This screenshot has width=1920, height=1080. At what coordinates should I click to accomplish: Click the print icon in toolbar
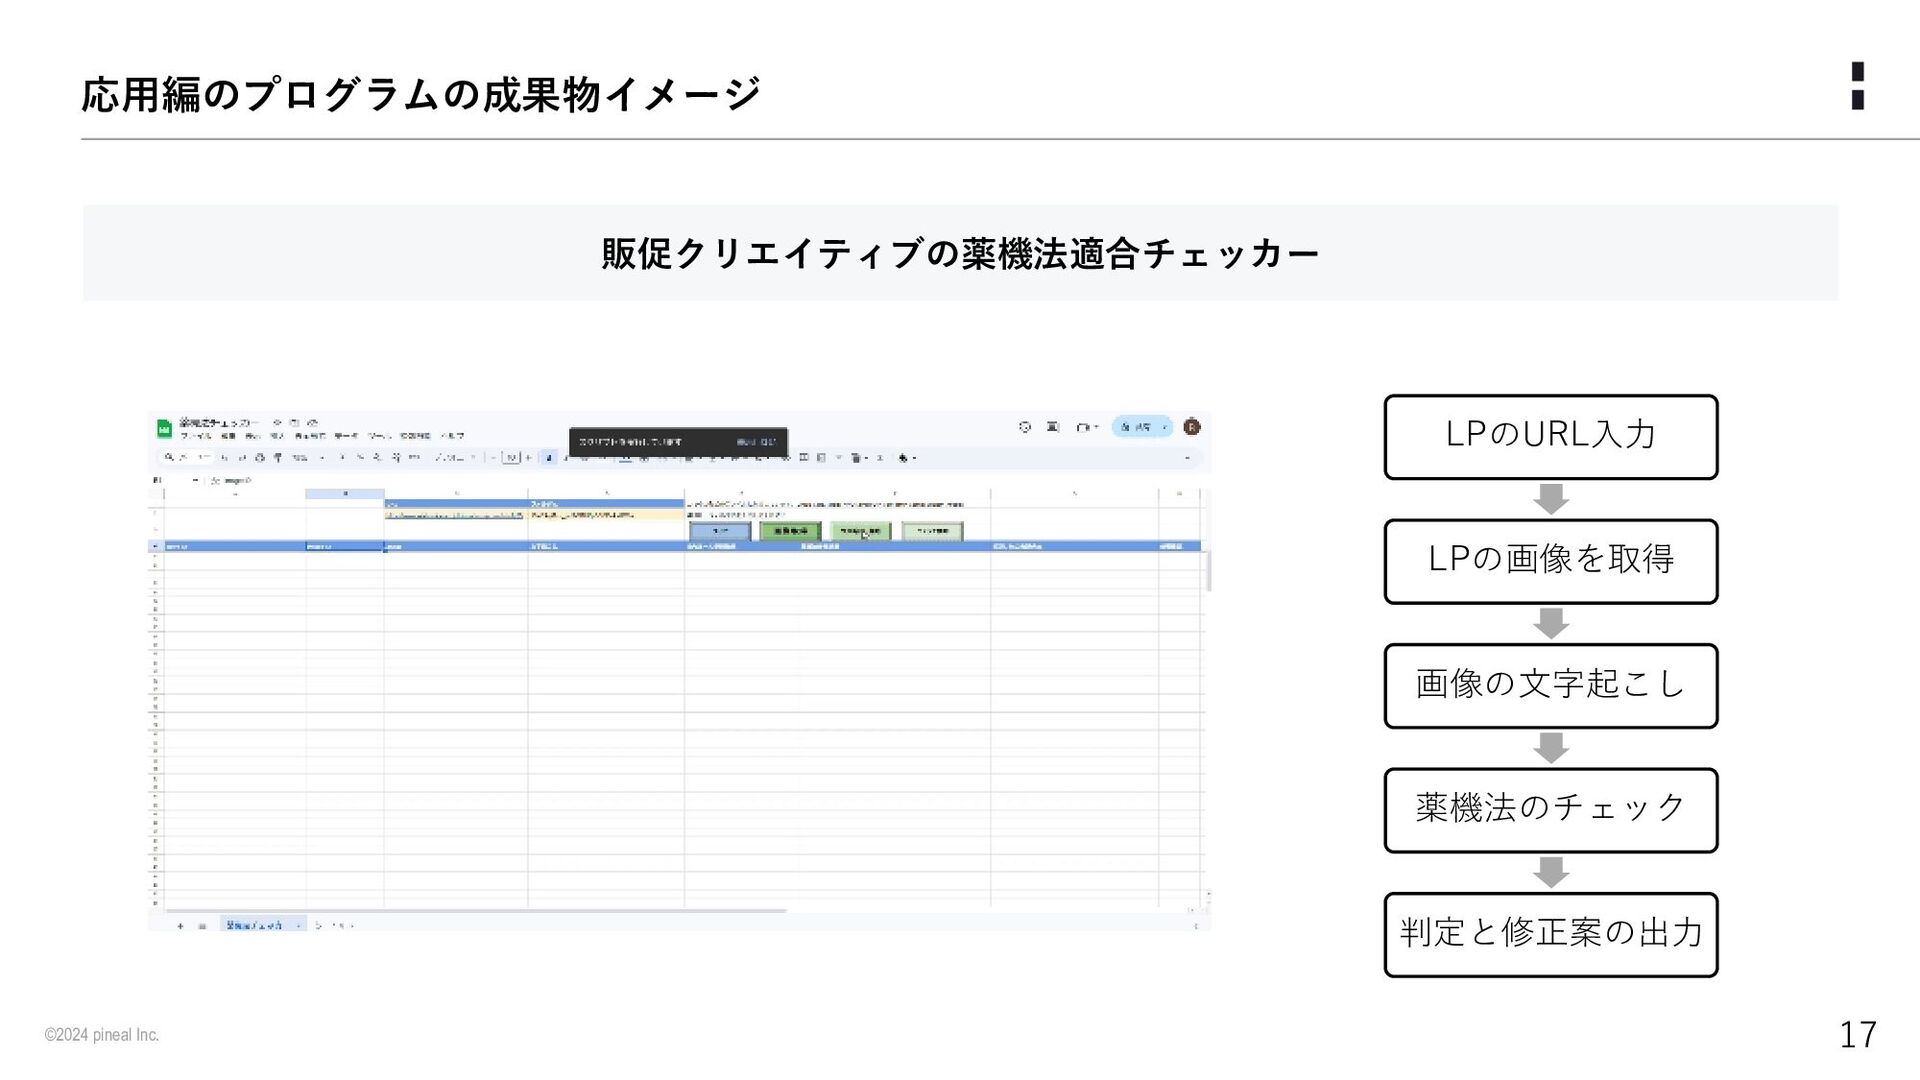(260, 458)
